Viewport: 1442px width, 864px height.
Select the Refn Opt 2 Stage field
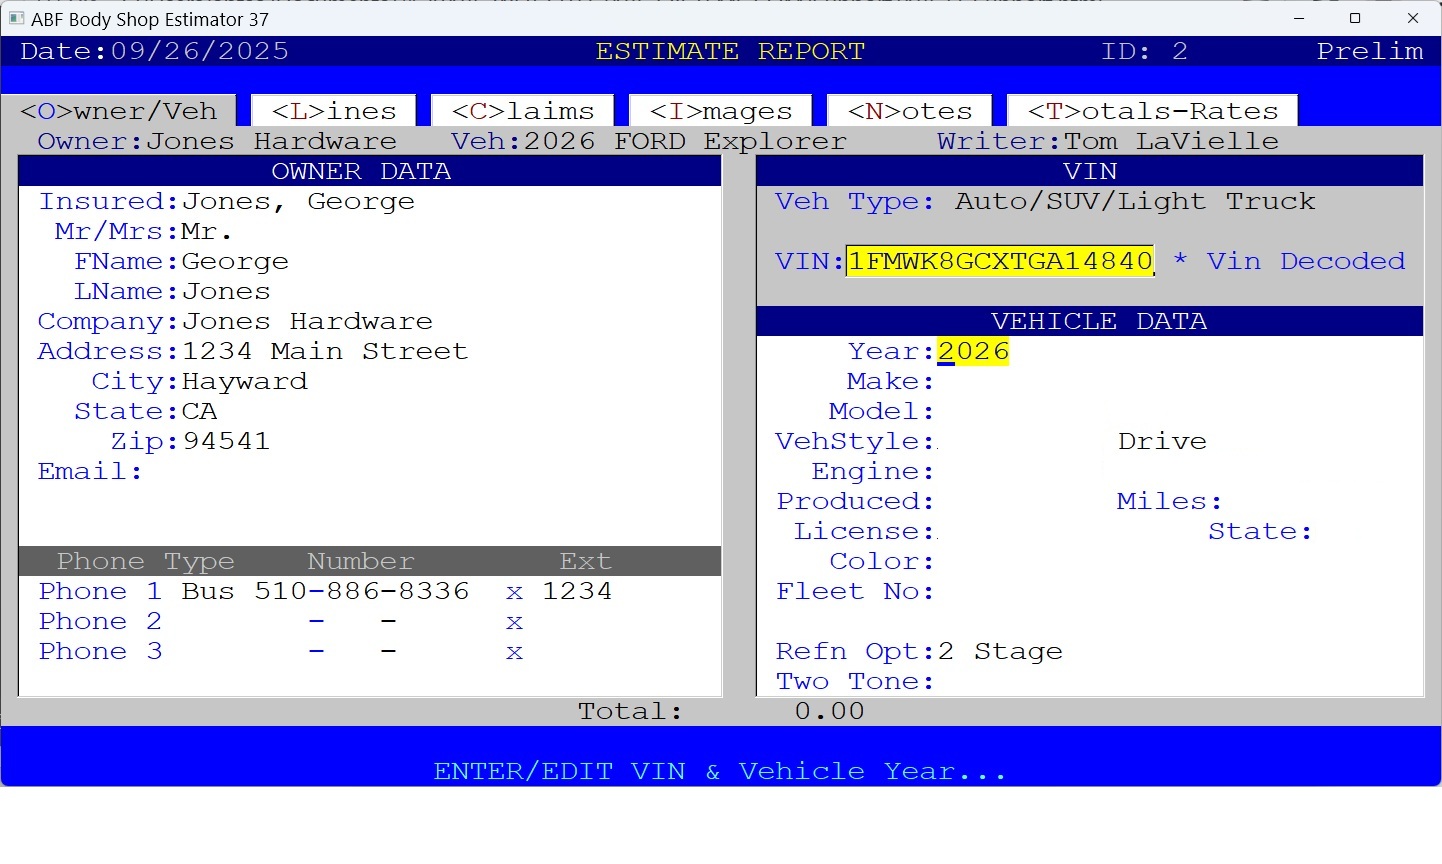coord(1000,651)
